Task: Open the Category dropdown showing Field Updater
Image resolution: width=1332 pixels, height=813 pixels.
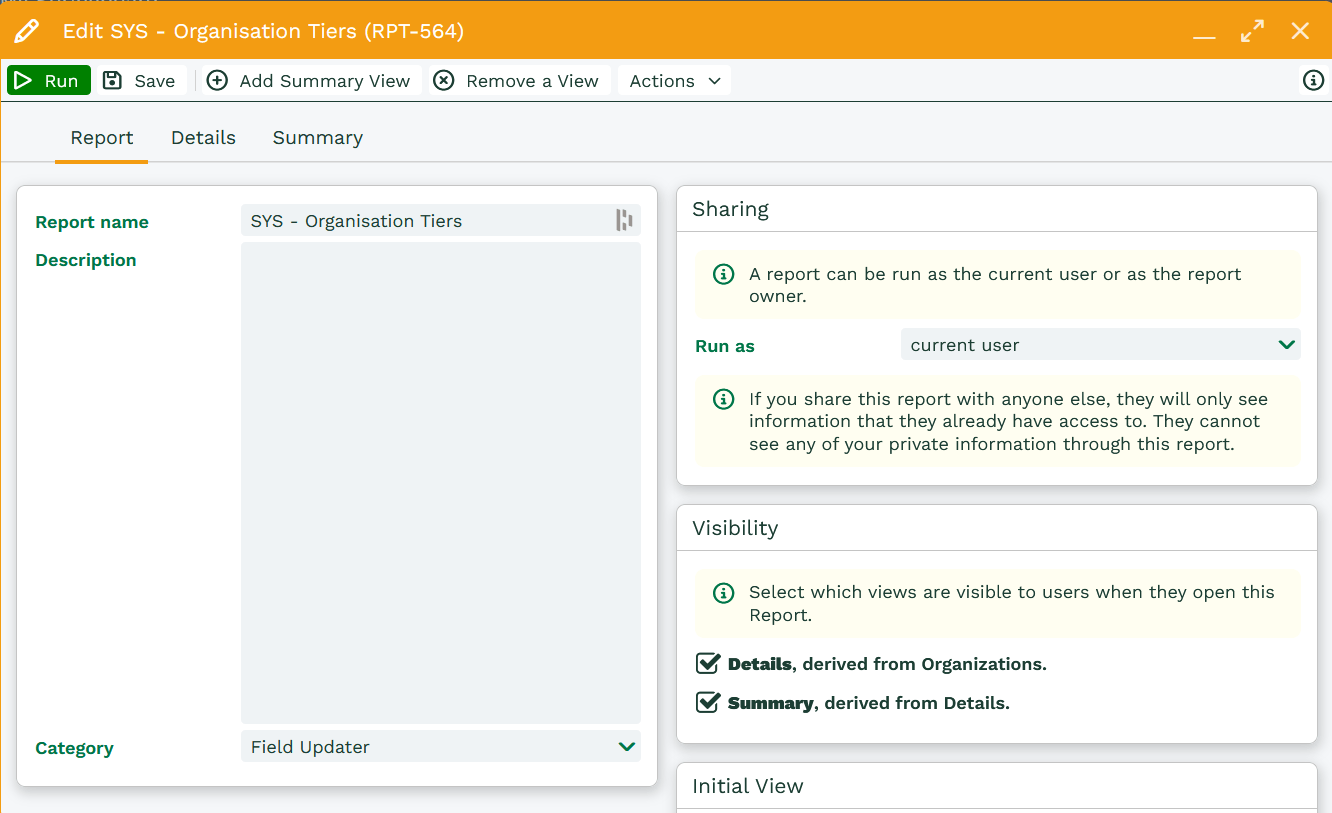Action: [440, 747]
